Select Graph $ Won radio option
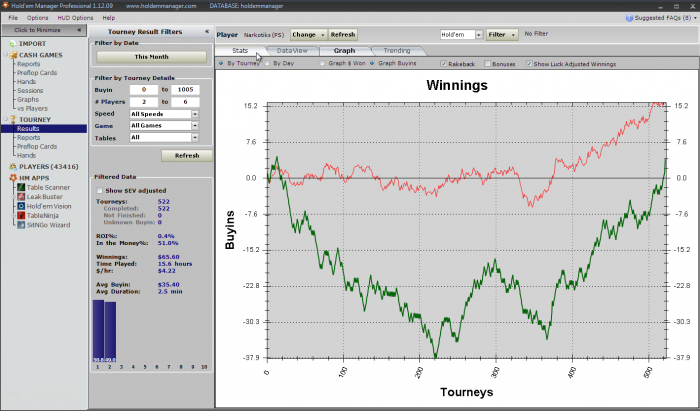The width and height of the screenshot is (700, 411). point(322,63)
